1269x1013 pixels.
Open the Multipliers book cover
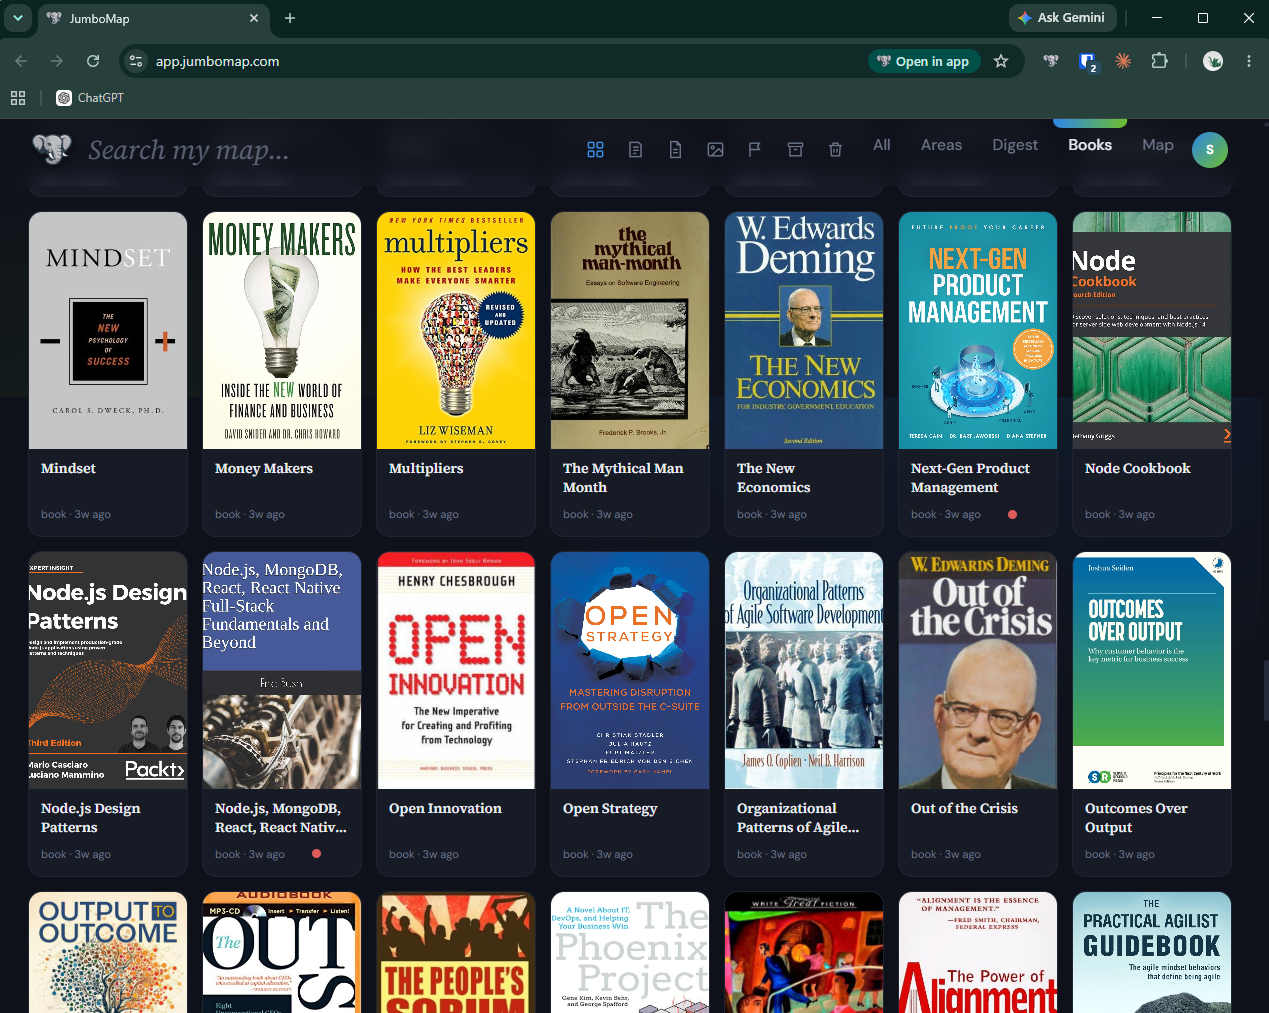tap(456, 330)
